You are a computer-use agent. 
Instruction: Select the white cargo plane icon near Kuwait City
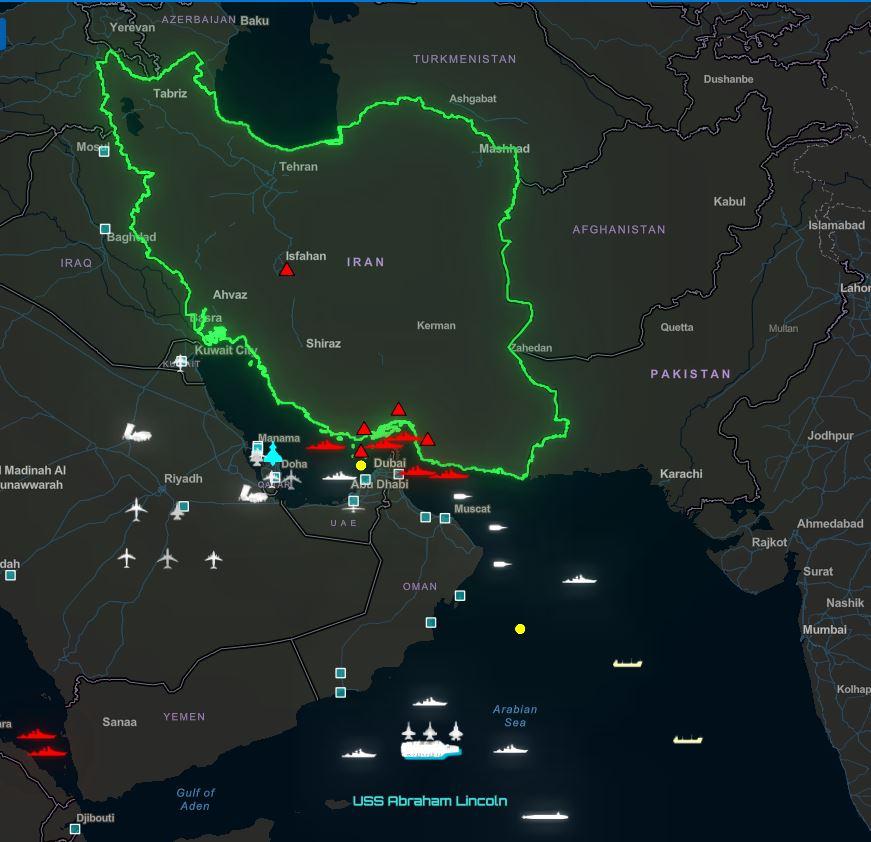[x=135, y=434]
